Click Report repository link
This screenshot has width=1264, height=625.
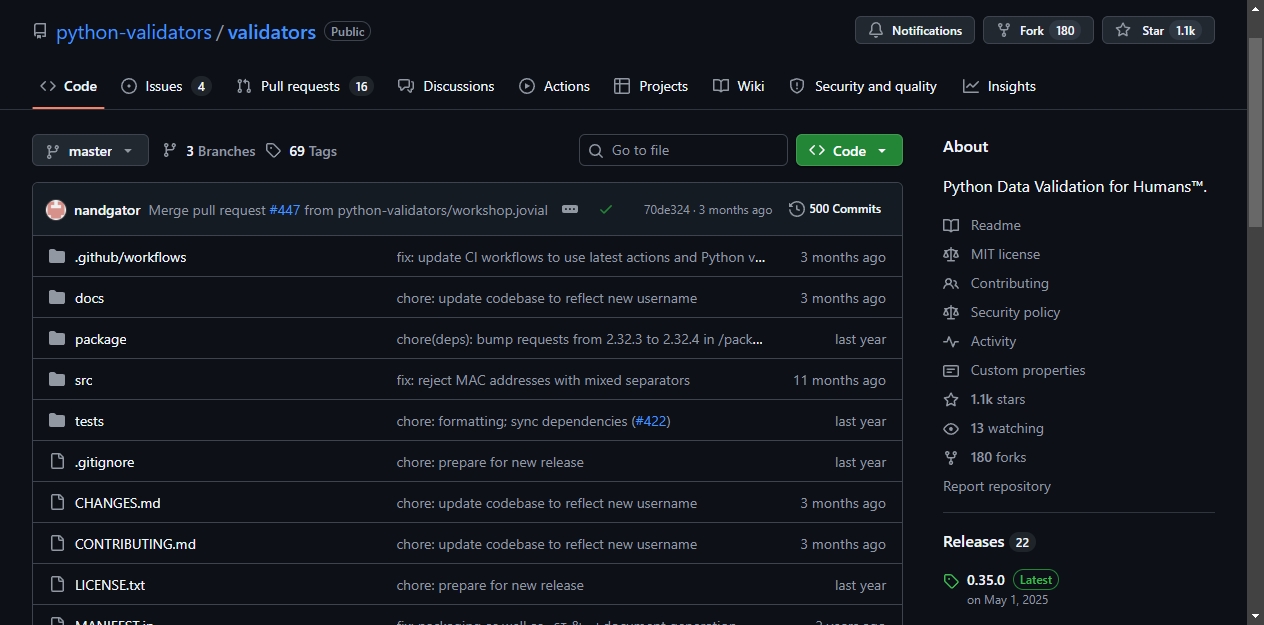tap(997, 486)
